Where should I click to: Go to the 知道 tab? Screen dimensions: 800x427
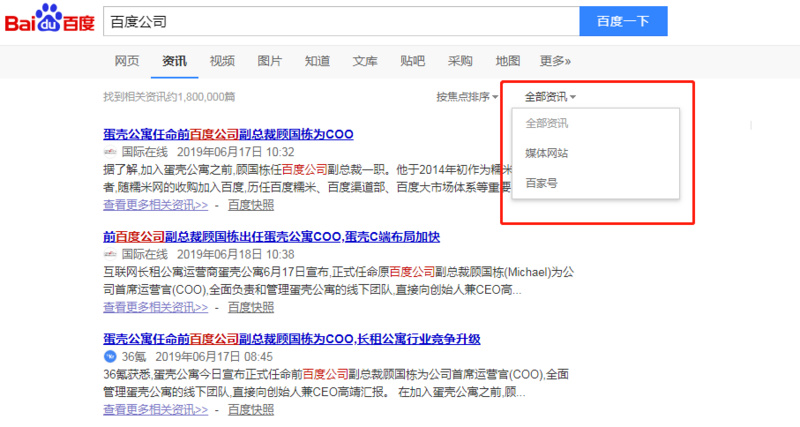[x=317, y=61]
